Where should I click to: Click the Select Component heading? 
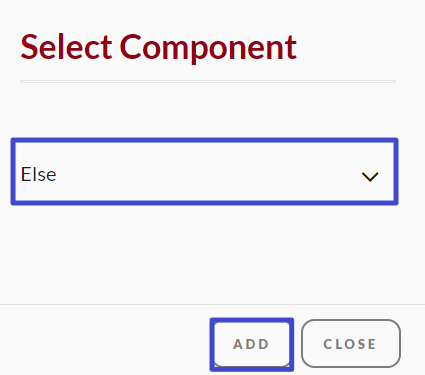(x=159, y=47)
